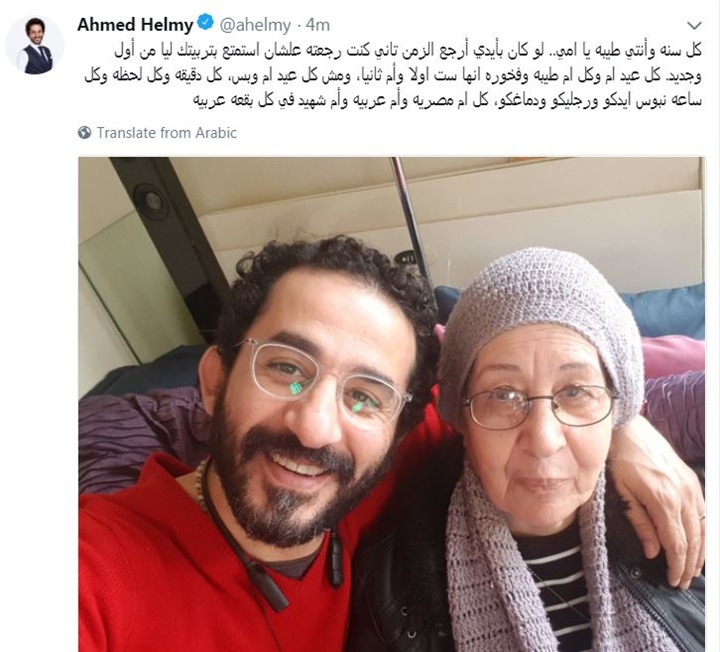720x652 pixels.
Task: Click the Ahmed Helmy display name
Action: [135, 25]
